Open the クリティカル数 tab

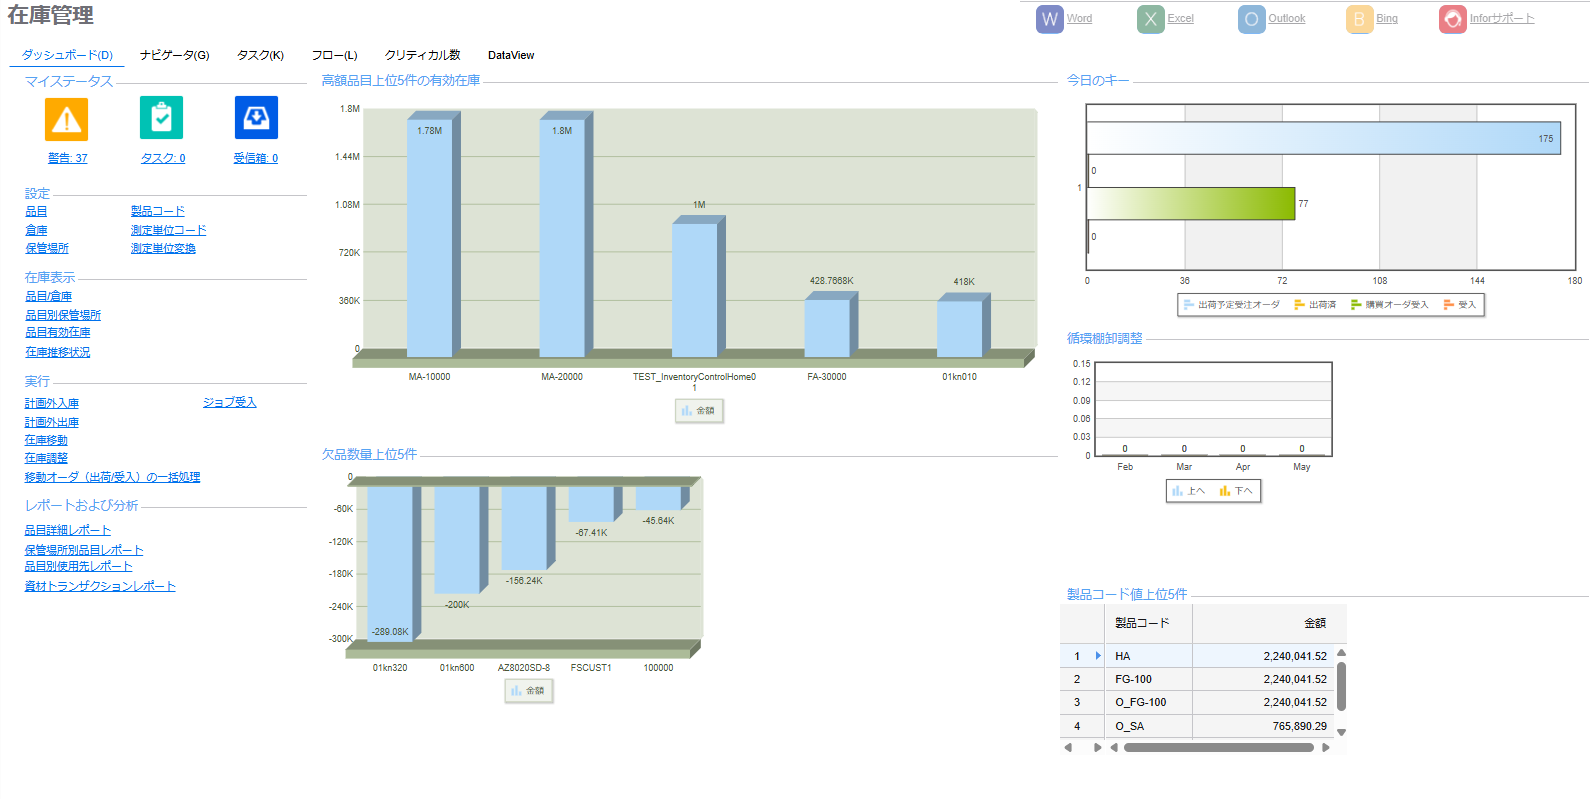pos(422,55)
